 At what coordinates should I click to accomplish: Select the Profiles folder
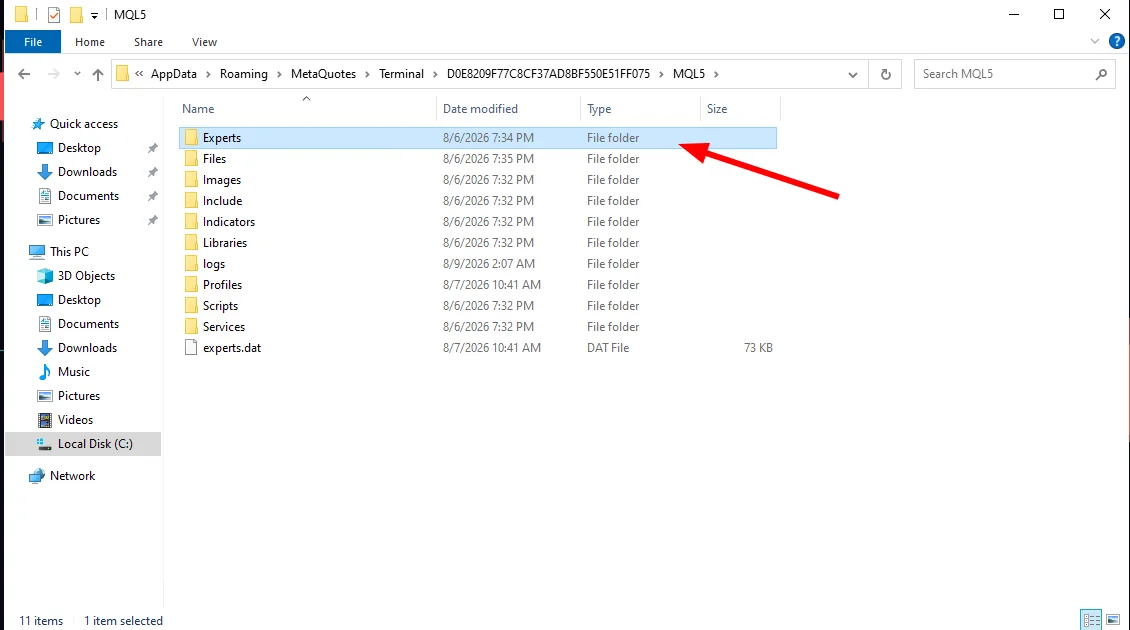tap(478, 285)
